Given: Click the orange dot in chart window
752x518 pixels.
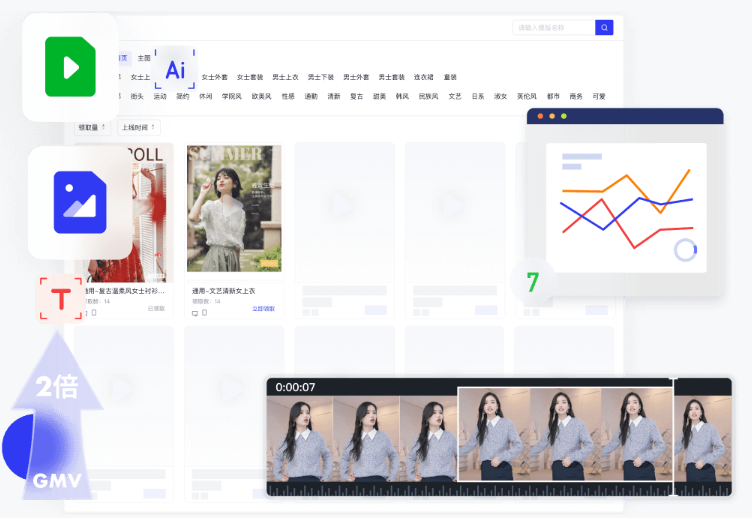Looking at the screenshot, I should pyautogui.click(x=540, y=116).
